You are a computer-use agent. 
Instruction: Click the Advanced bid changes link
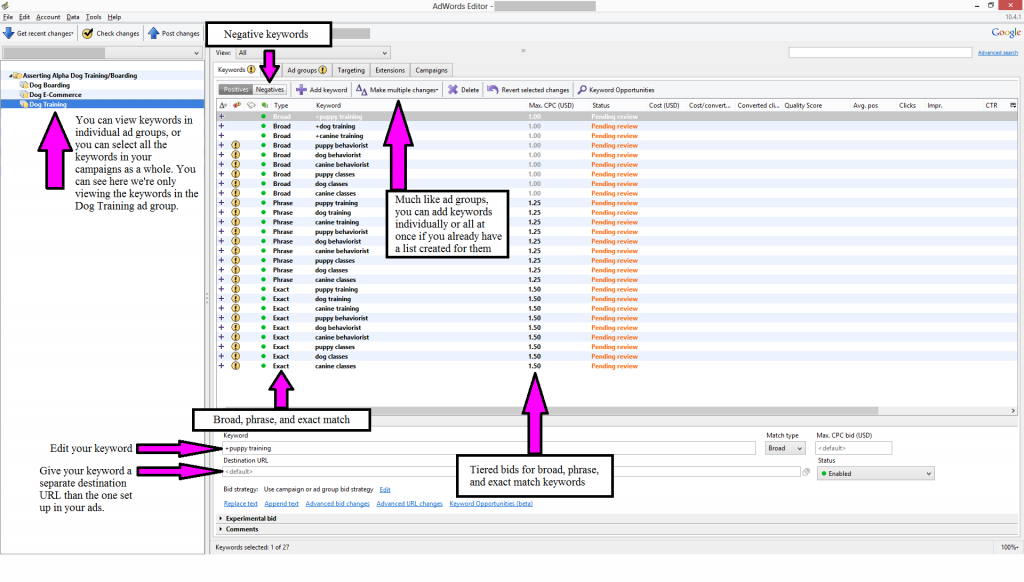pyautogui.click(x=338, y=504)
